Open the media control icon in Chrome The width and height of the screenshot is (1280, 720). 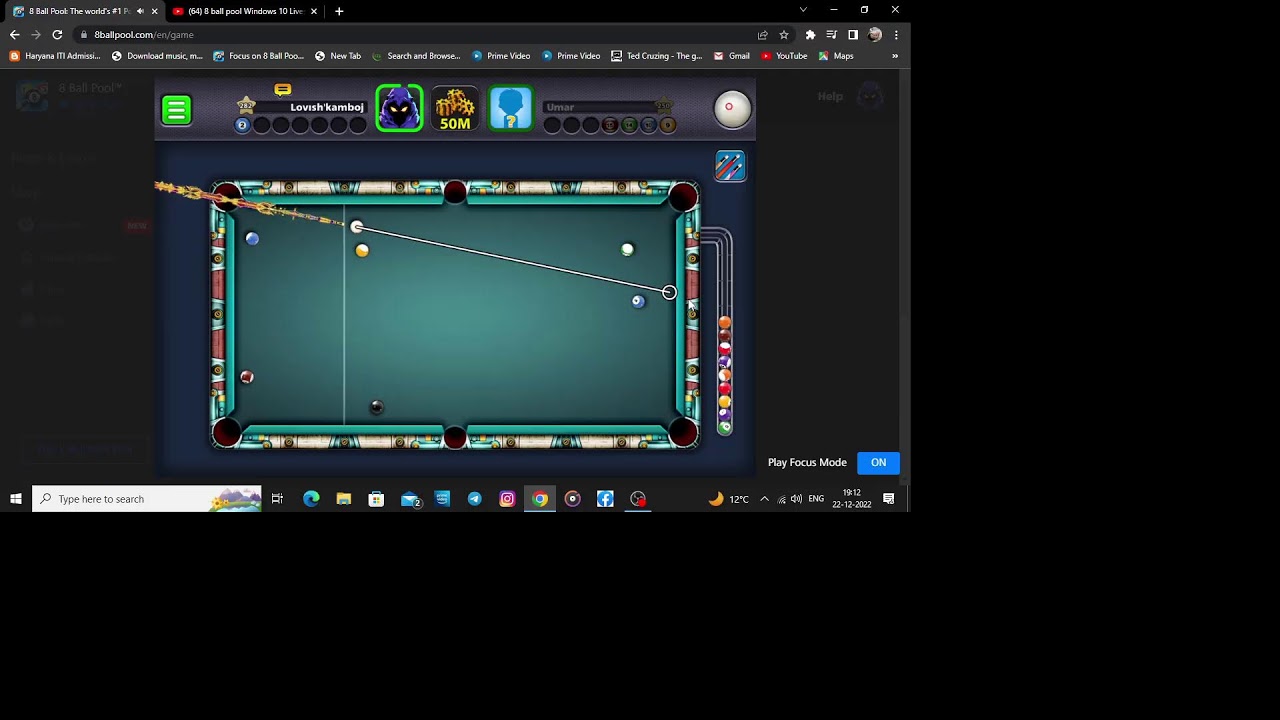click(831, 34)
